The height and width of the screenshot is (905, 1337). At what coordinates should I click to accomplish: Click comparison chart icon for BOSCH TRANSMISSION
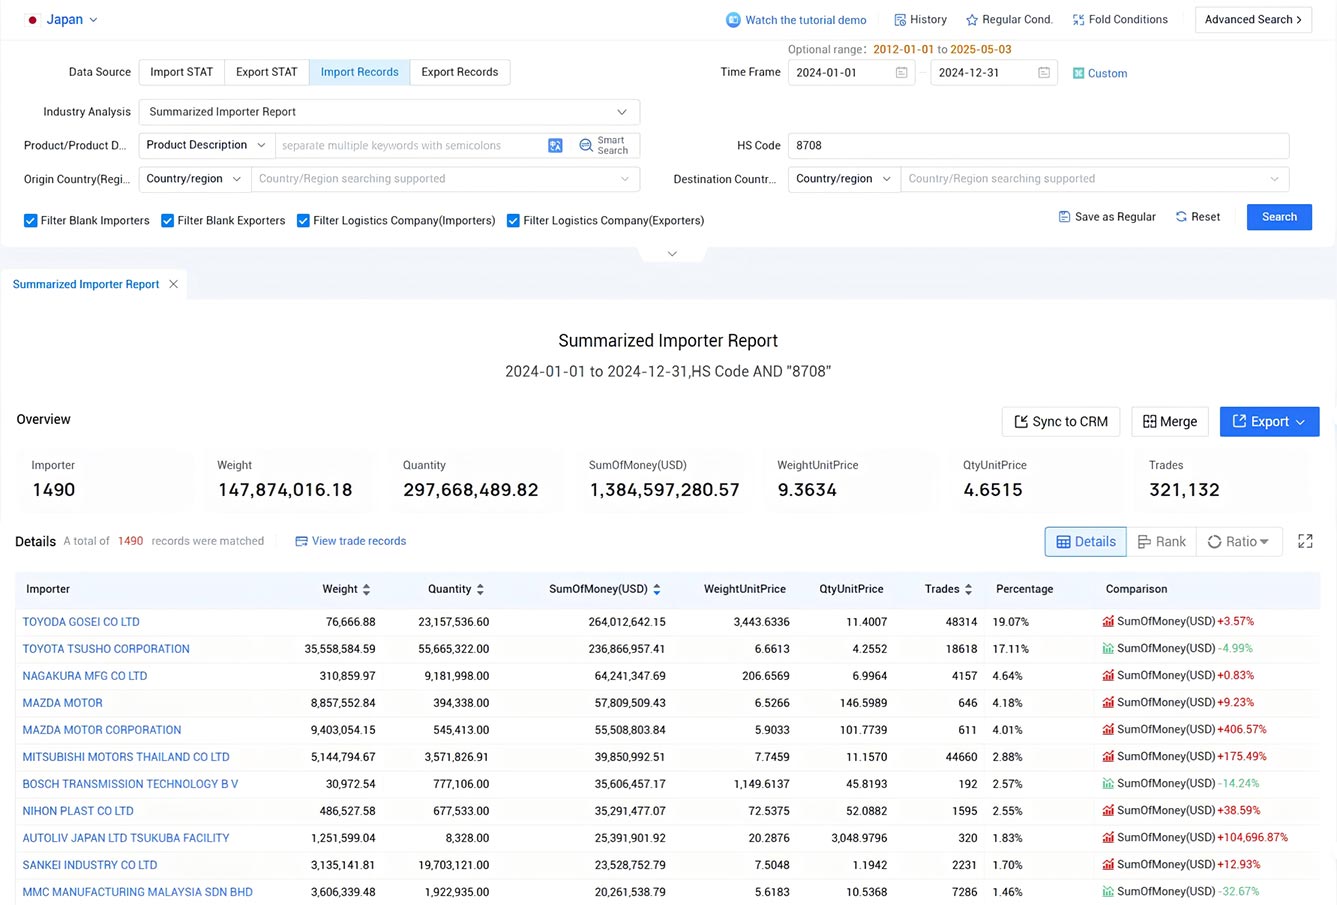click(1108, 784)
